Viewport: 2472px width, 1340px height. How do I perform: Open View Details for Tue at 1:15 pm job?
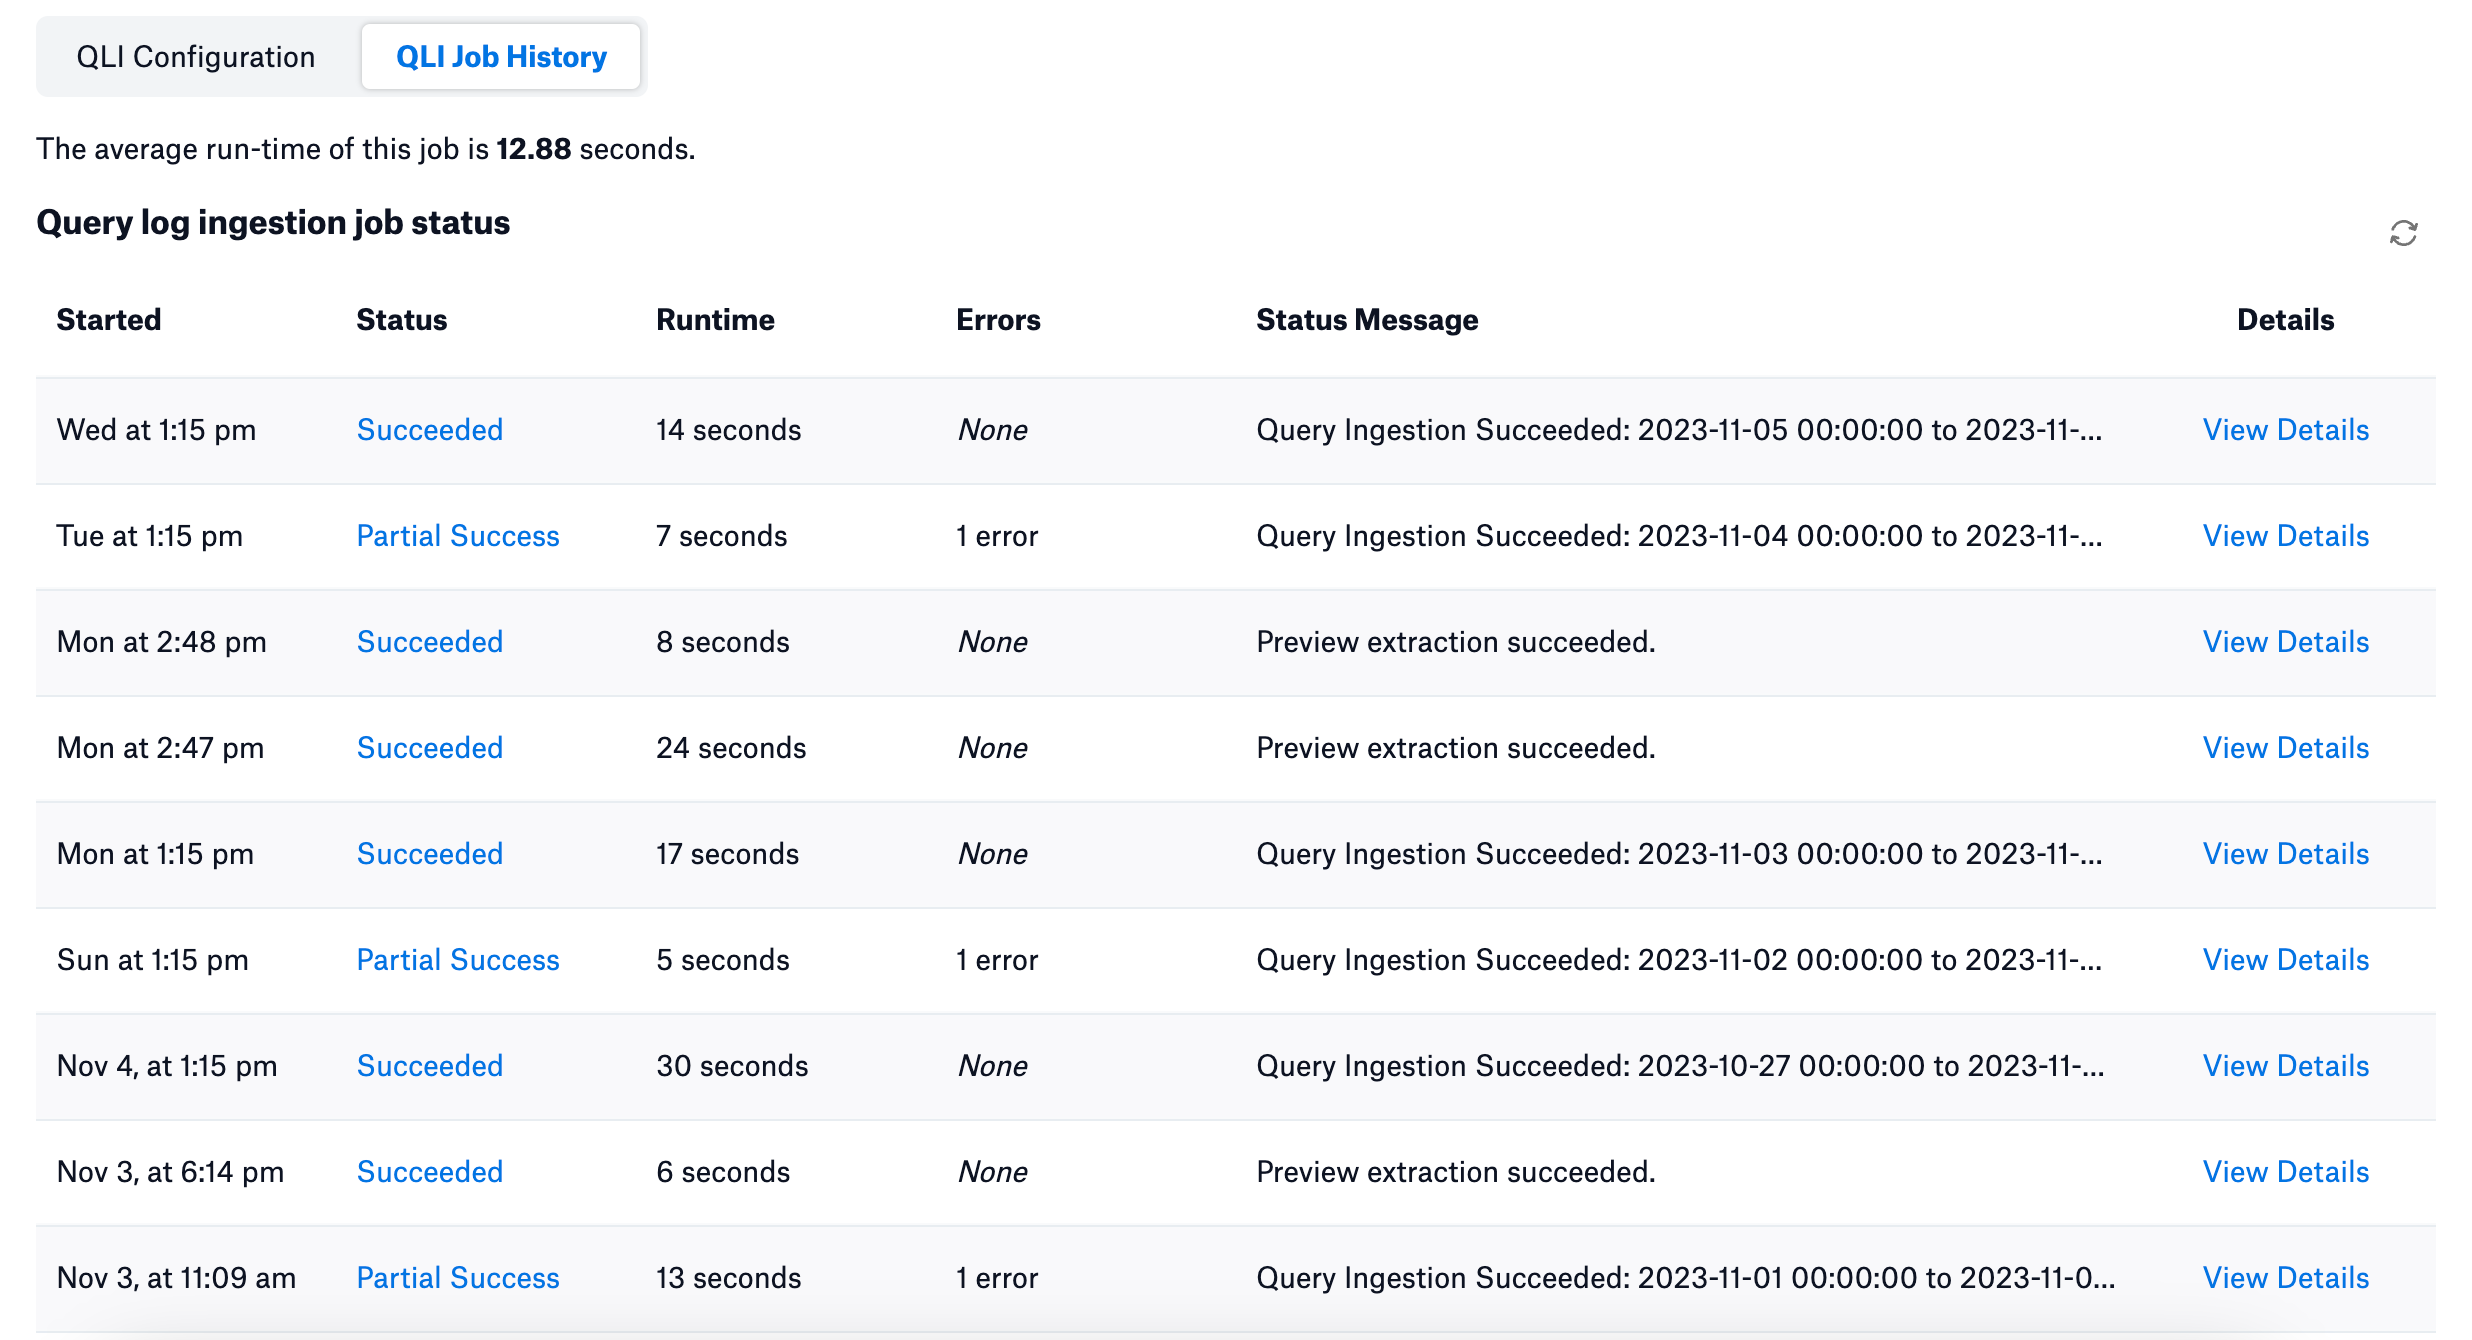(2286, 536)
